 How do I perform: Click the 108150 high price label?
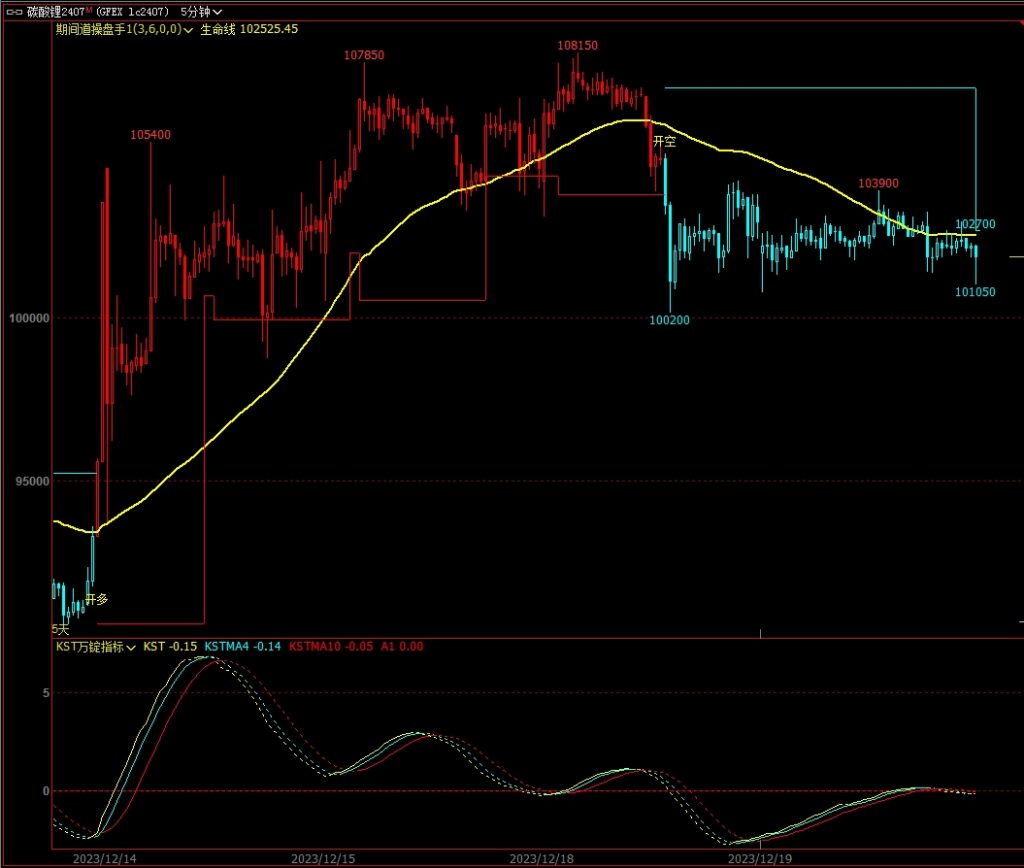point(577,46)
